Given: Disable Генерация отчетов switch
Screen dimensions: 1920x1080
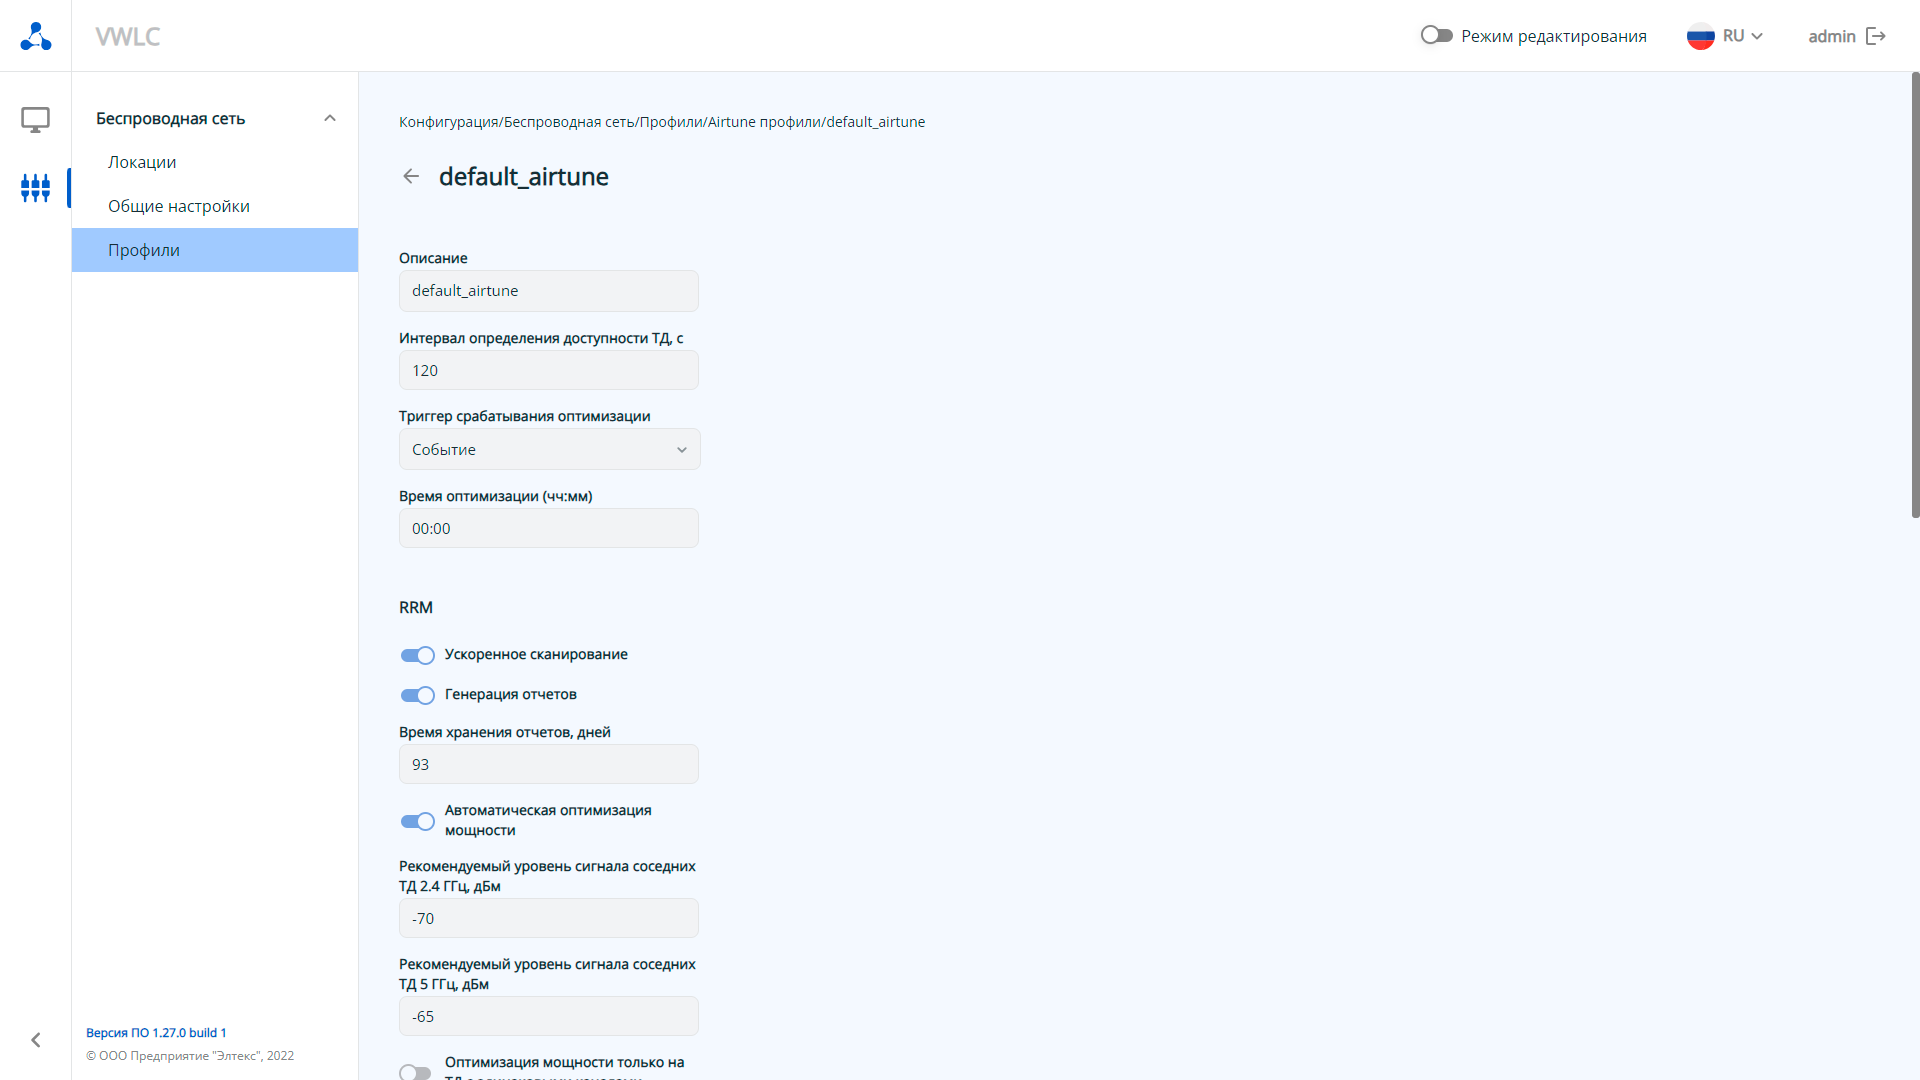Looking at the screenshot, I should pos(417,695).
